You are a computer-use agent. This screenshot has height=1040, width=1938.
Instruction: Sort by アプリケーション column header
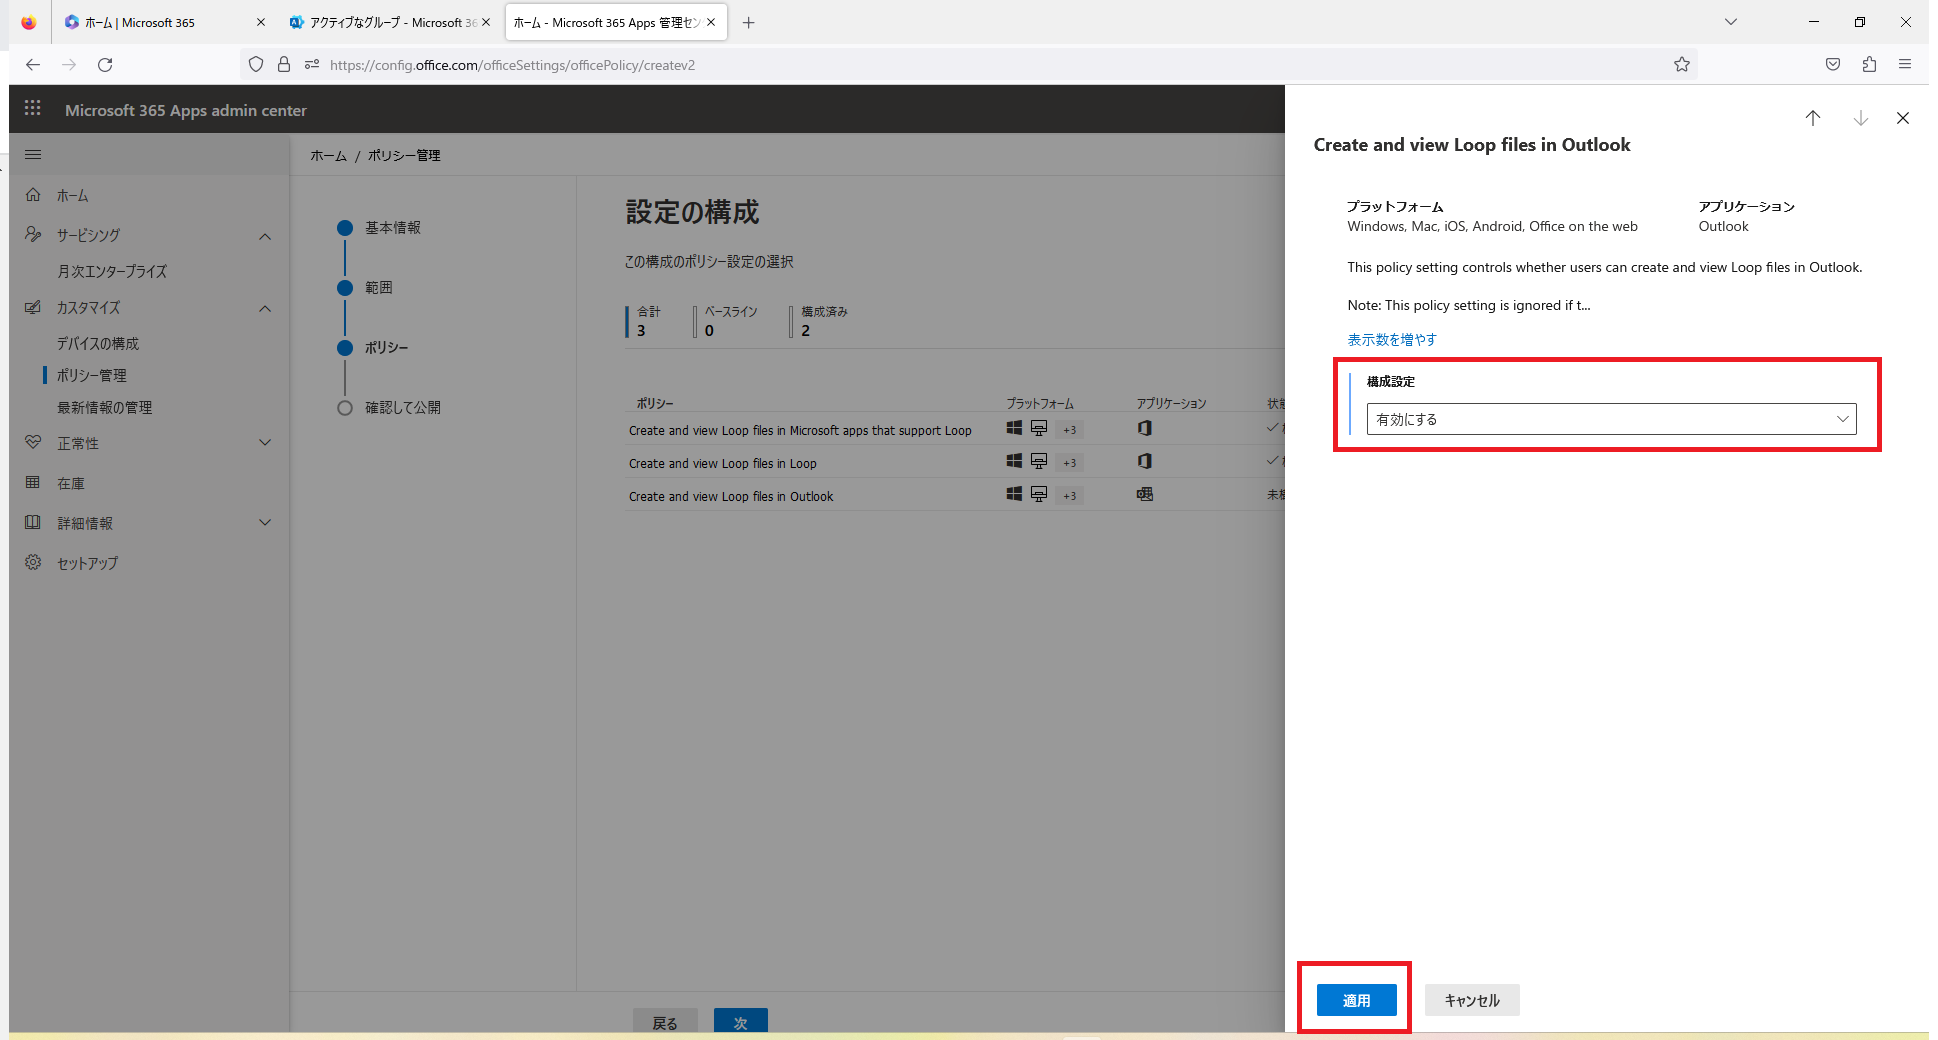click(x=1171, y=403)
